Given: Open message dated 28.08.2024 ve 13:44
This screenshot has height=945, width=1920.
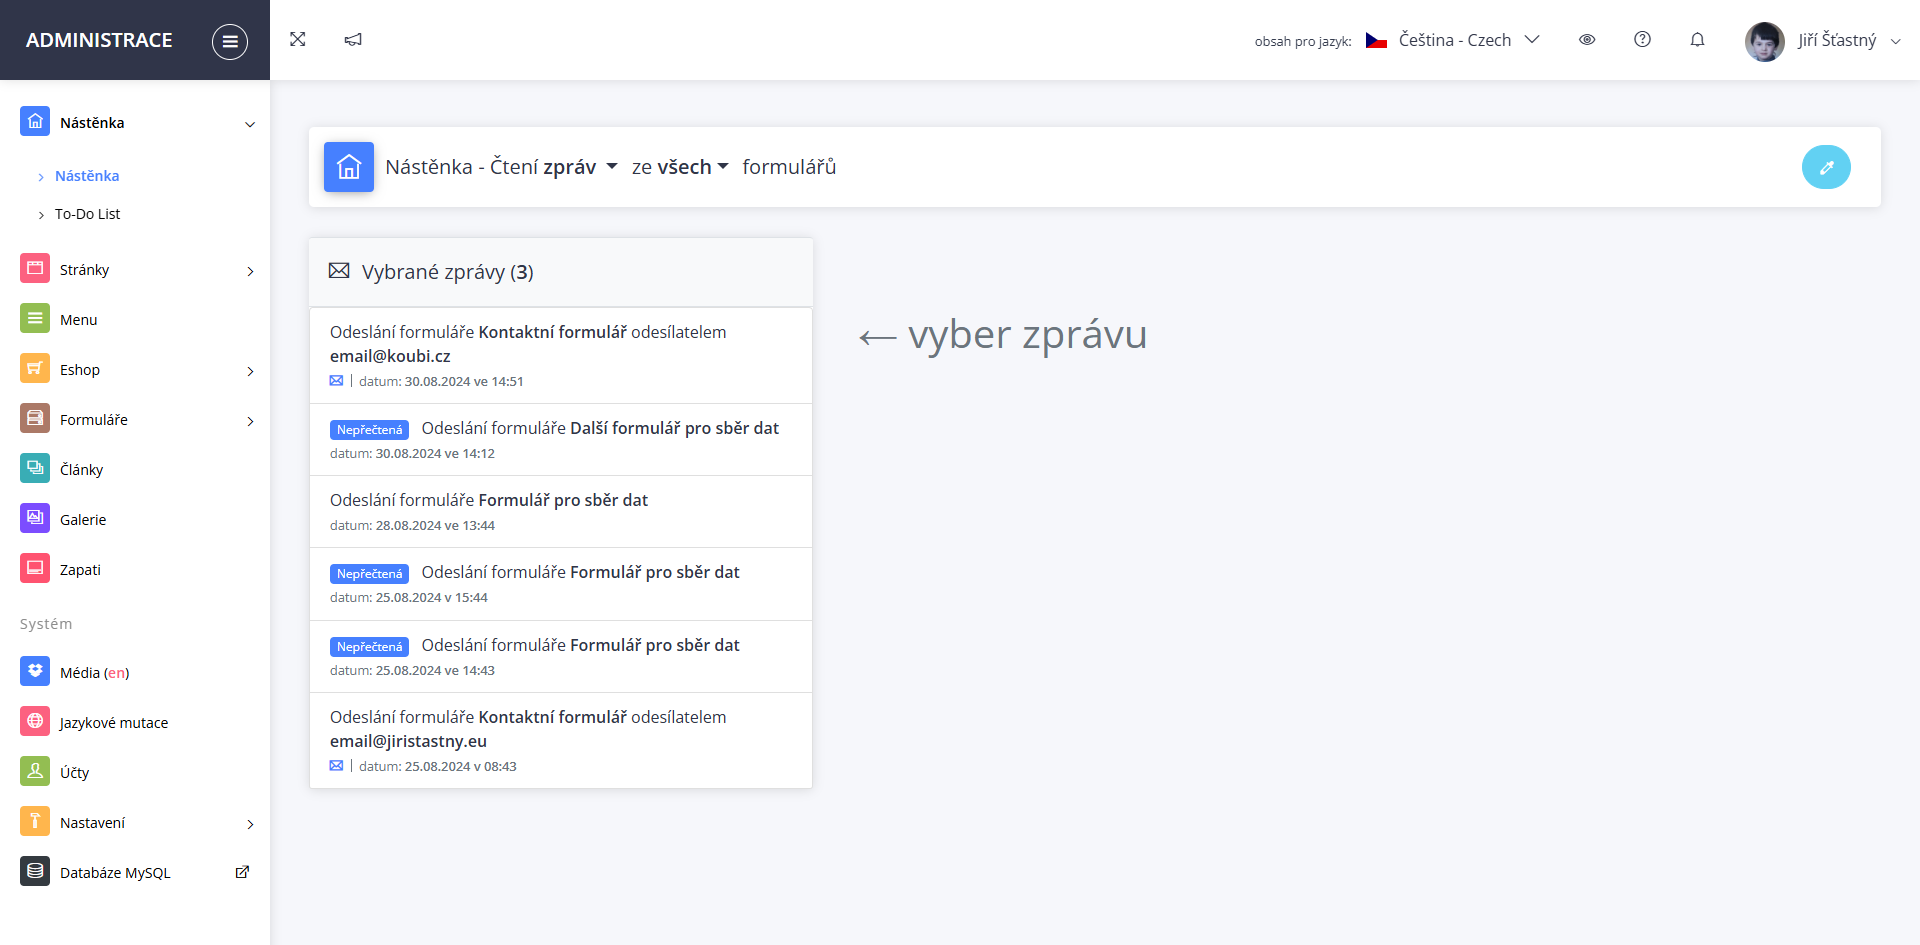Looking at the screenshot, I should [561, 512].
